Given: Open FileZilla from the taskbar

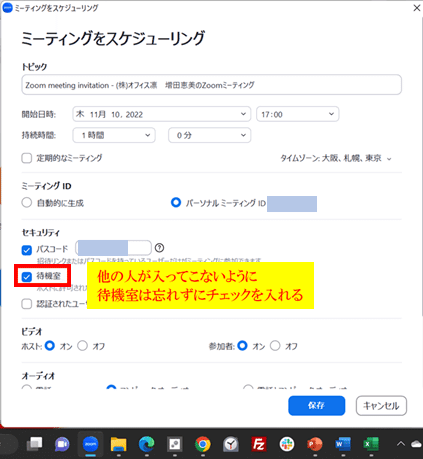Looking at the screenshot, I should 259,444.
